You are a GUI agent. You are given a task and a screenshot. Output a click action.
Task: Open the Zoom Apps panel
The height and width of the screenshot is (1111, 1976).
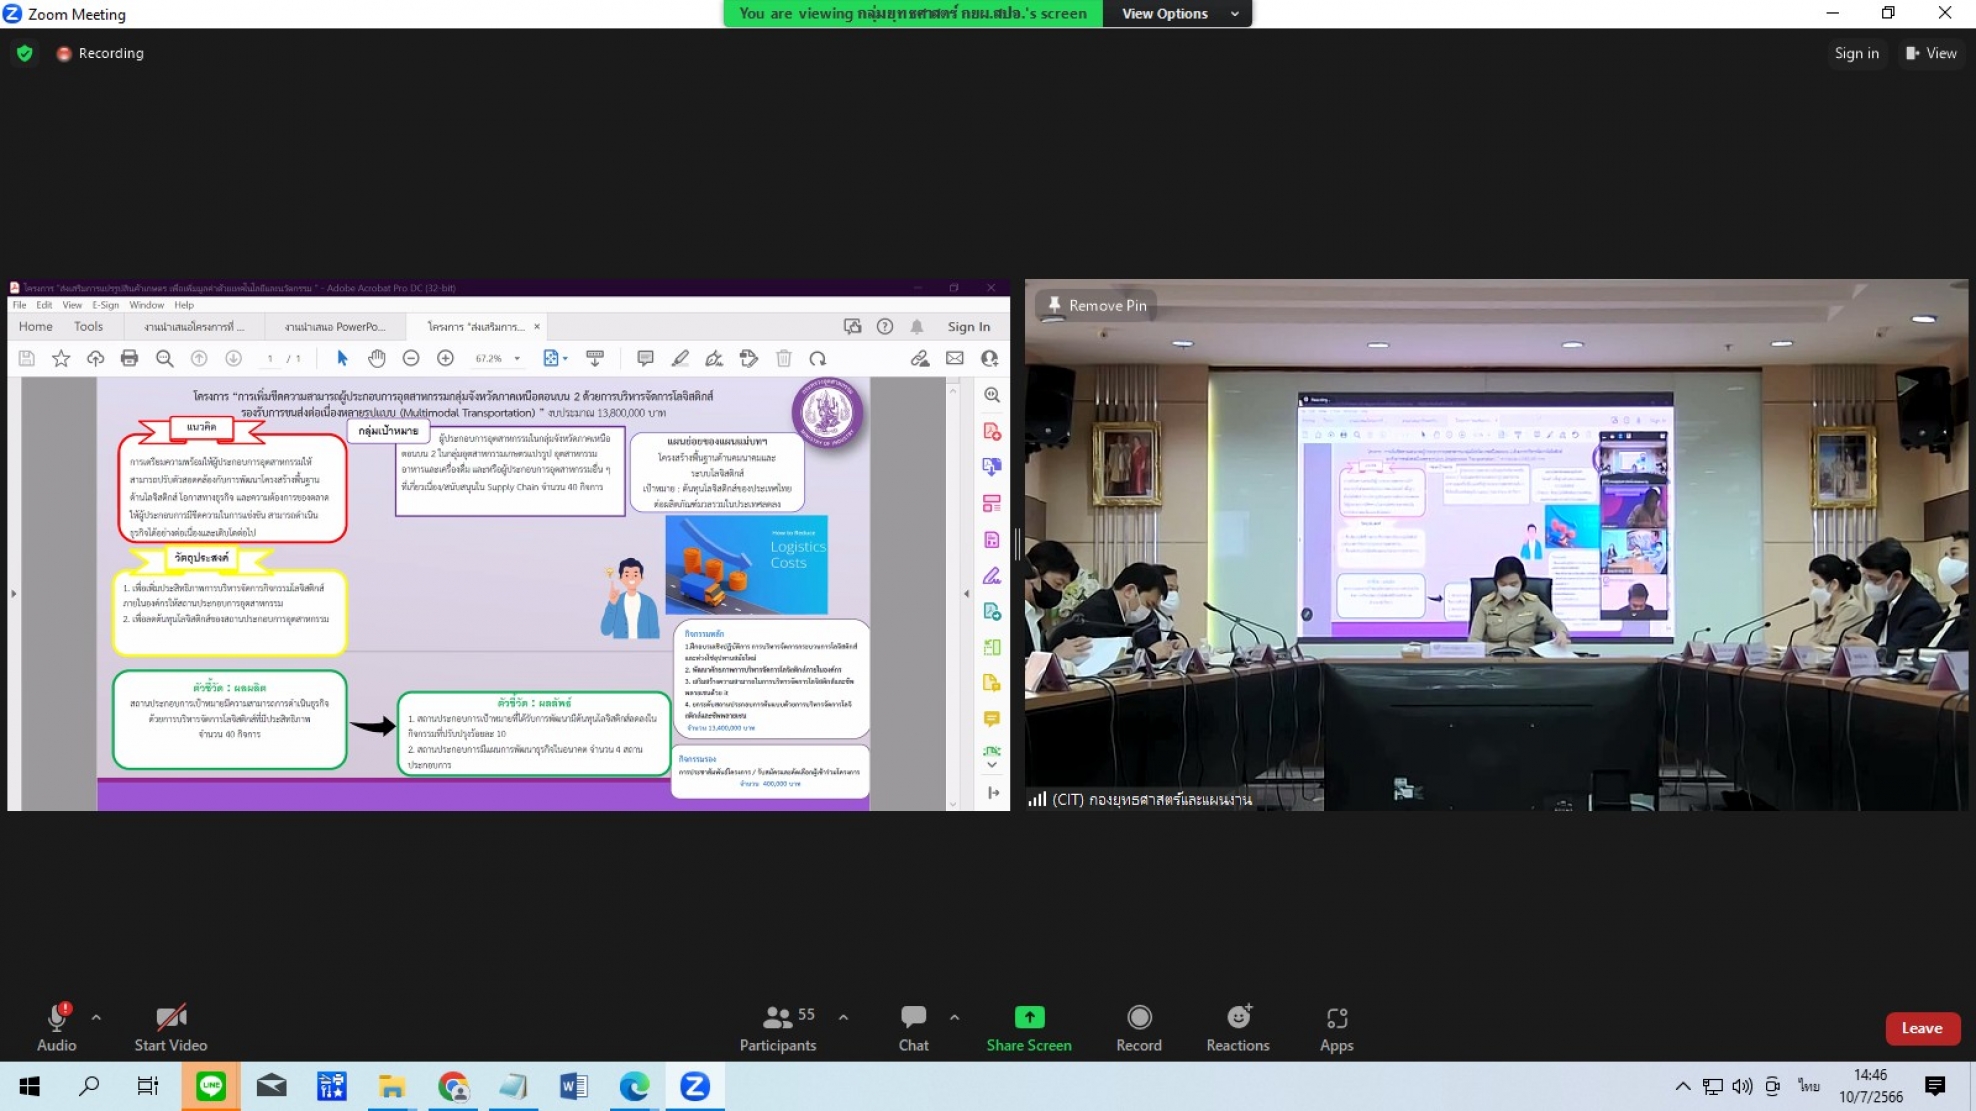(x=1336, y=1027)
